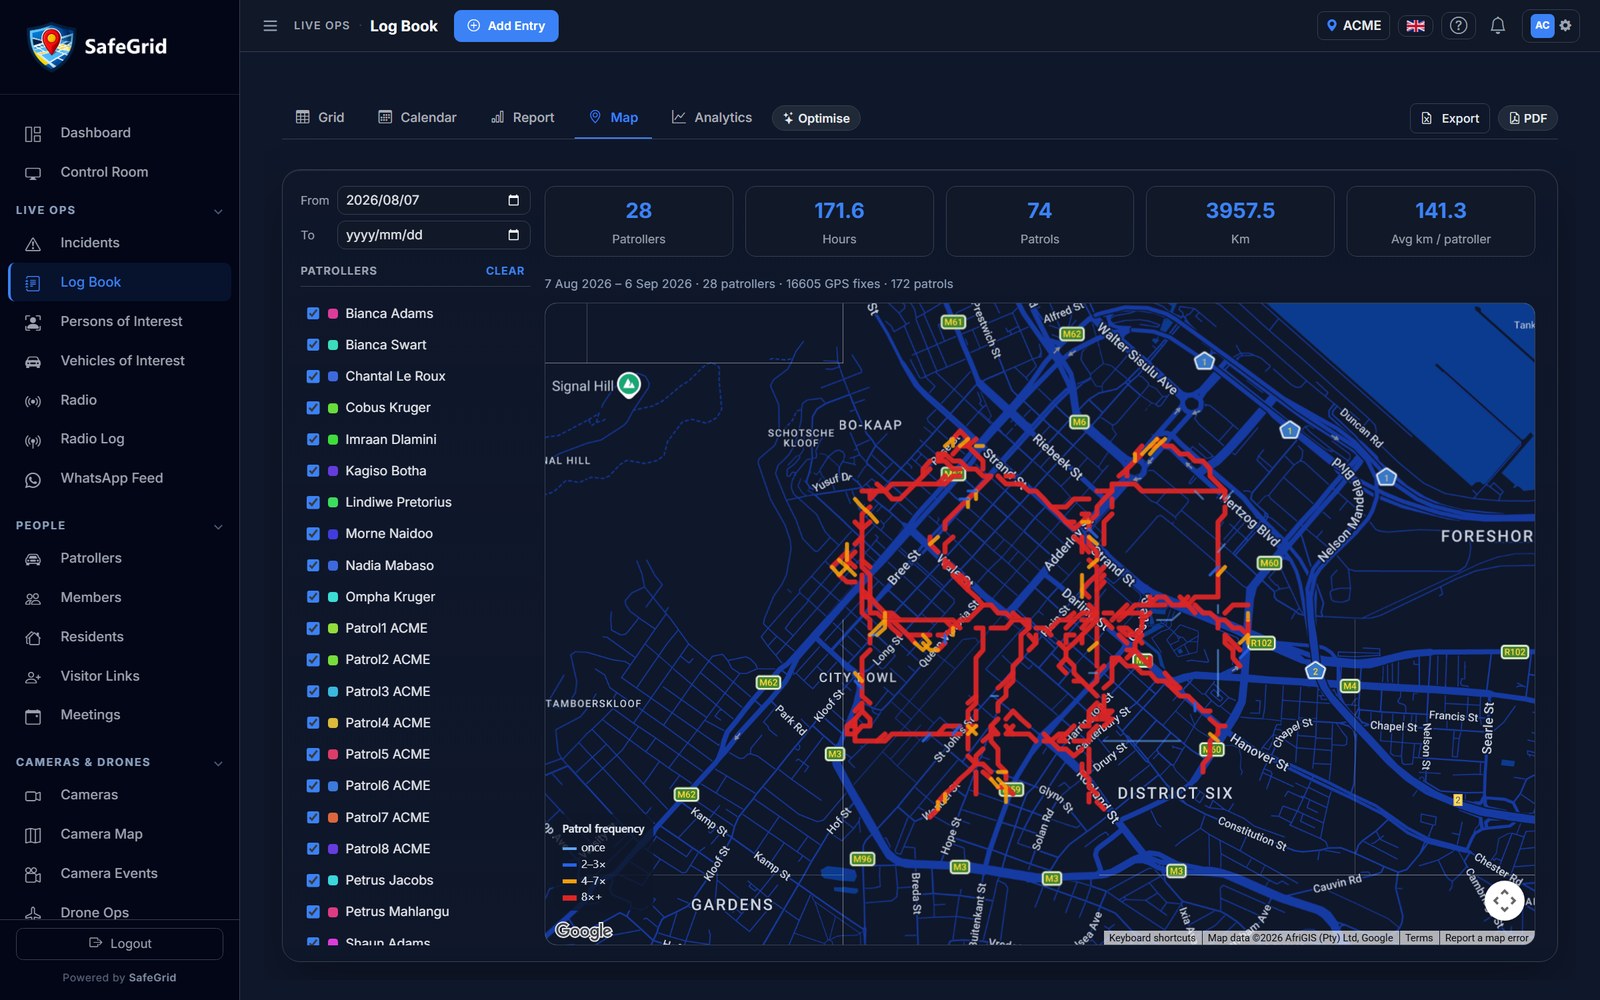Image resolution: width=1600 pixels, height=1000 pixels.
Task: Uncheck Lindiwe Pretorius patroller
Action: [313, 503]
